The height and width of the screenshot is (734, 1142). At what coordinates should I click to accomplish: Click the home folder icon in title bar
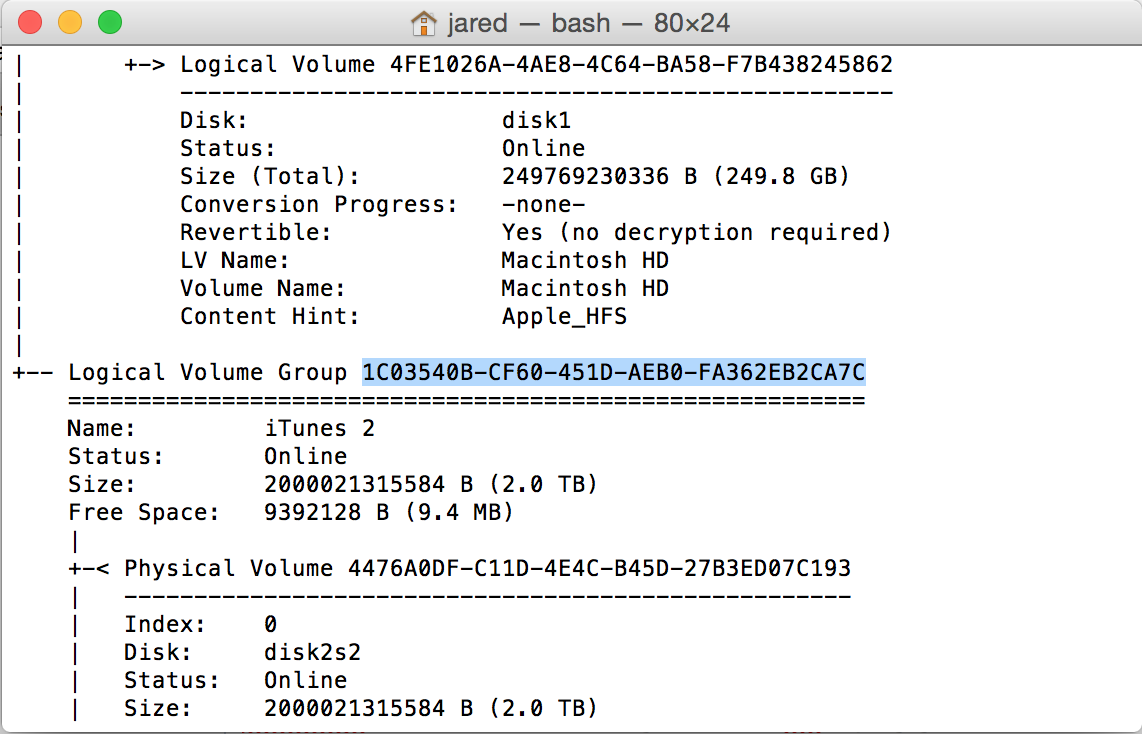423,23
